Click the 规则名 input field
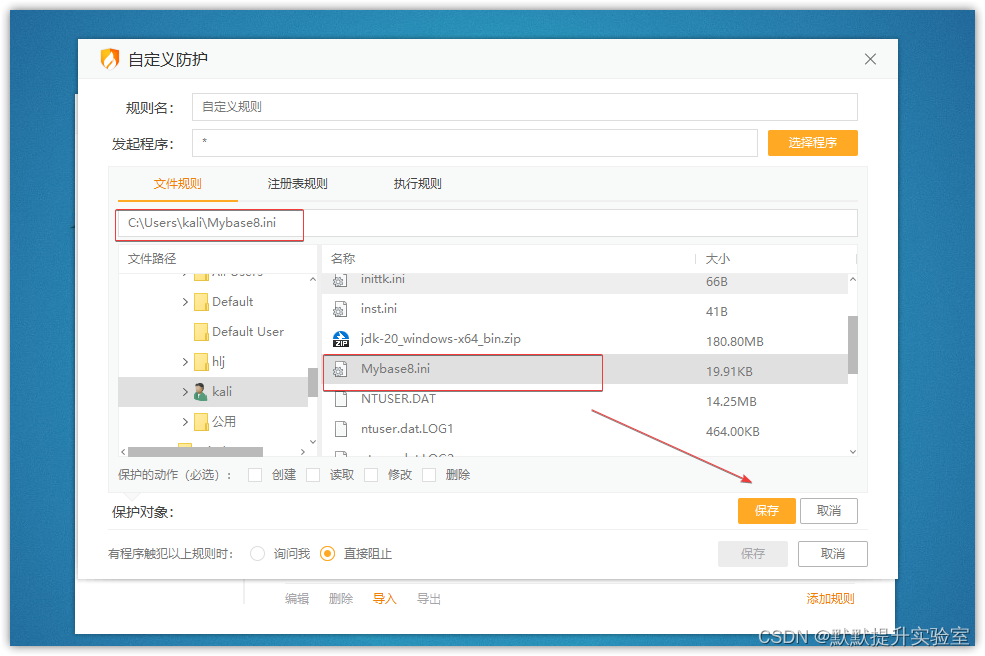The image size is (985, 656). pyautogui.click(x=525, y=107)
